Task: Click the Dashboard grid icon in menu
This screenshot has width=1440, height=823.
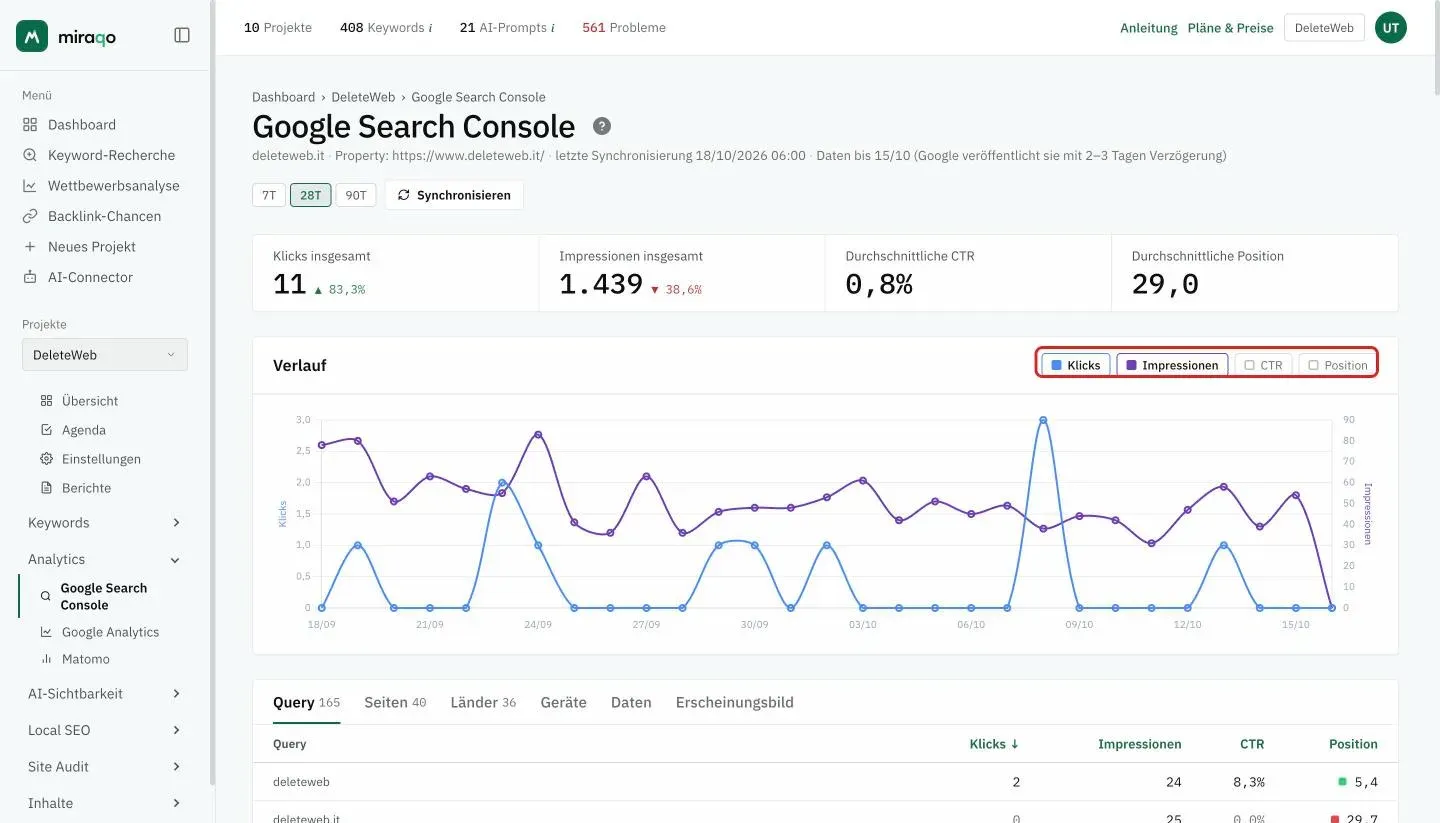Action: (x=30, y=125)
